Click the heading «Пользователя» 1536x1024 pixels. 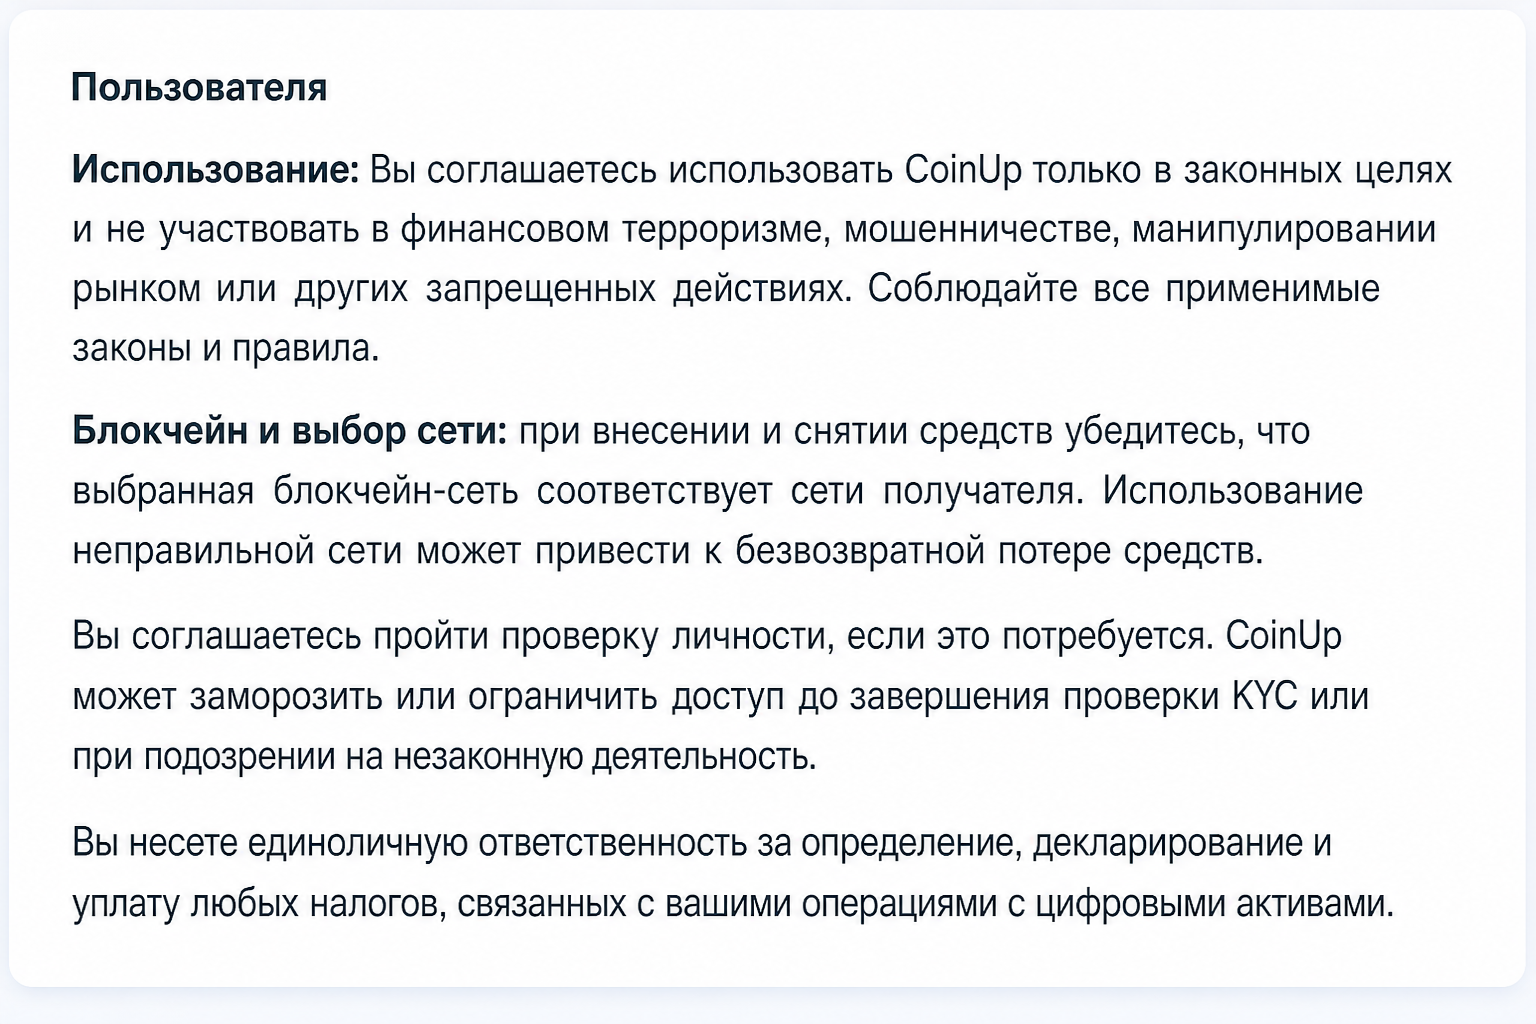199,87
